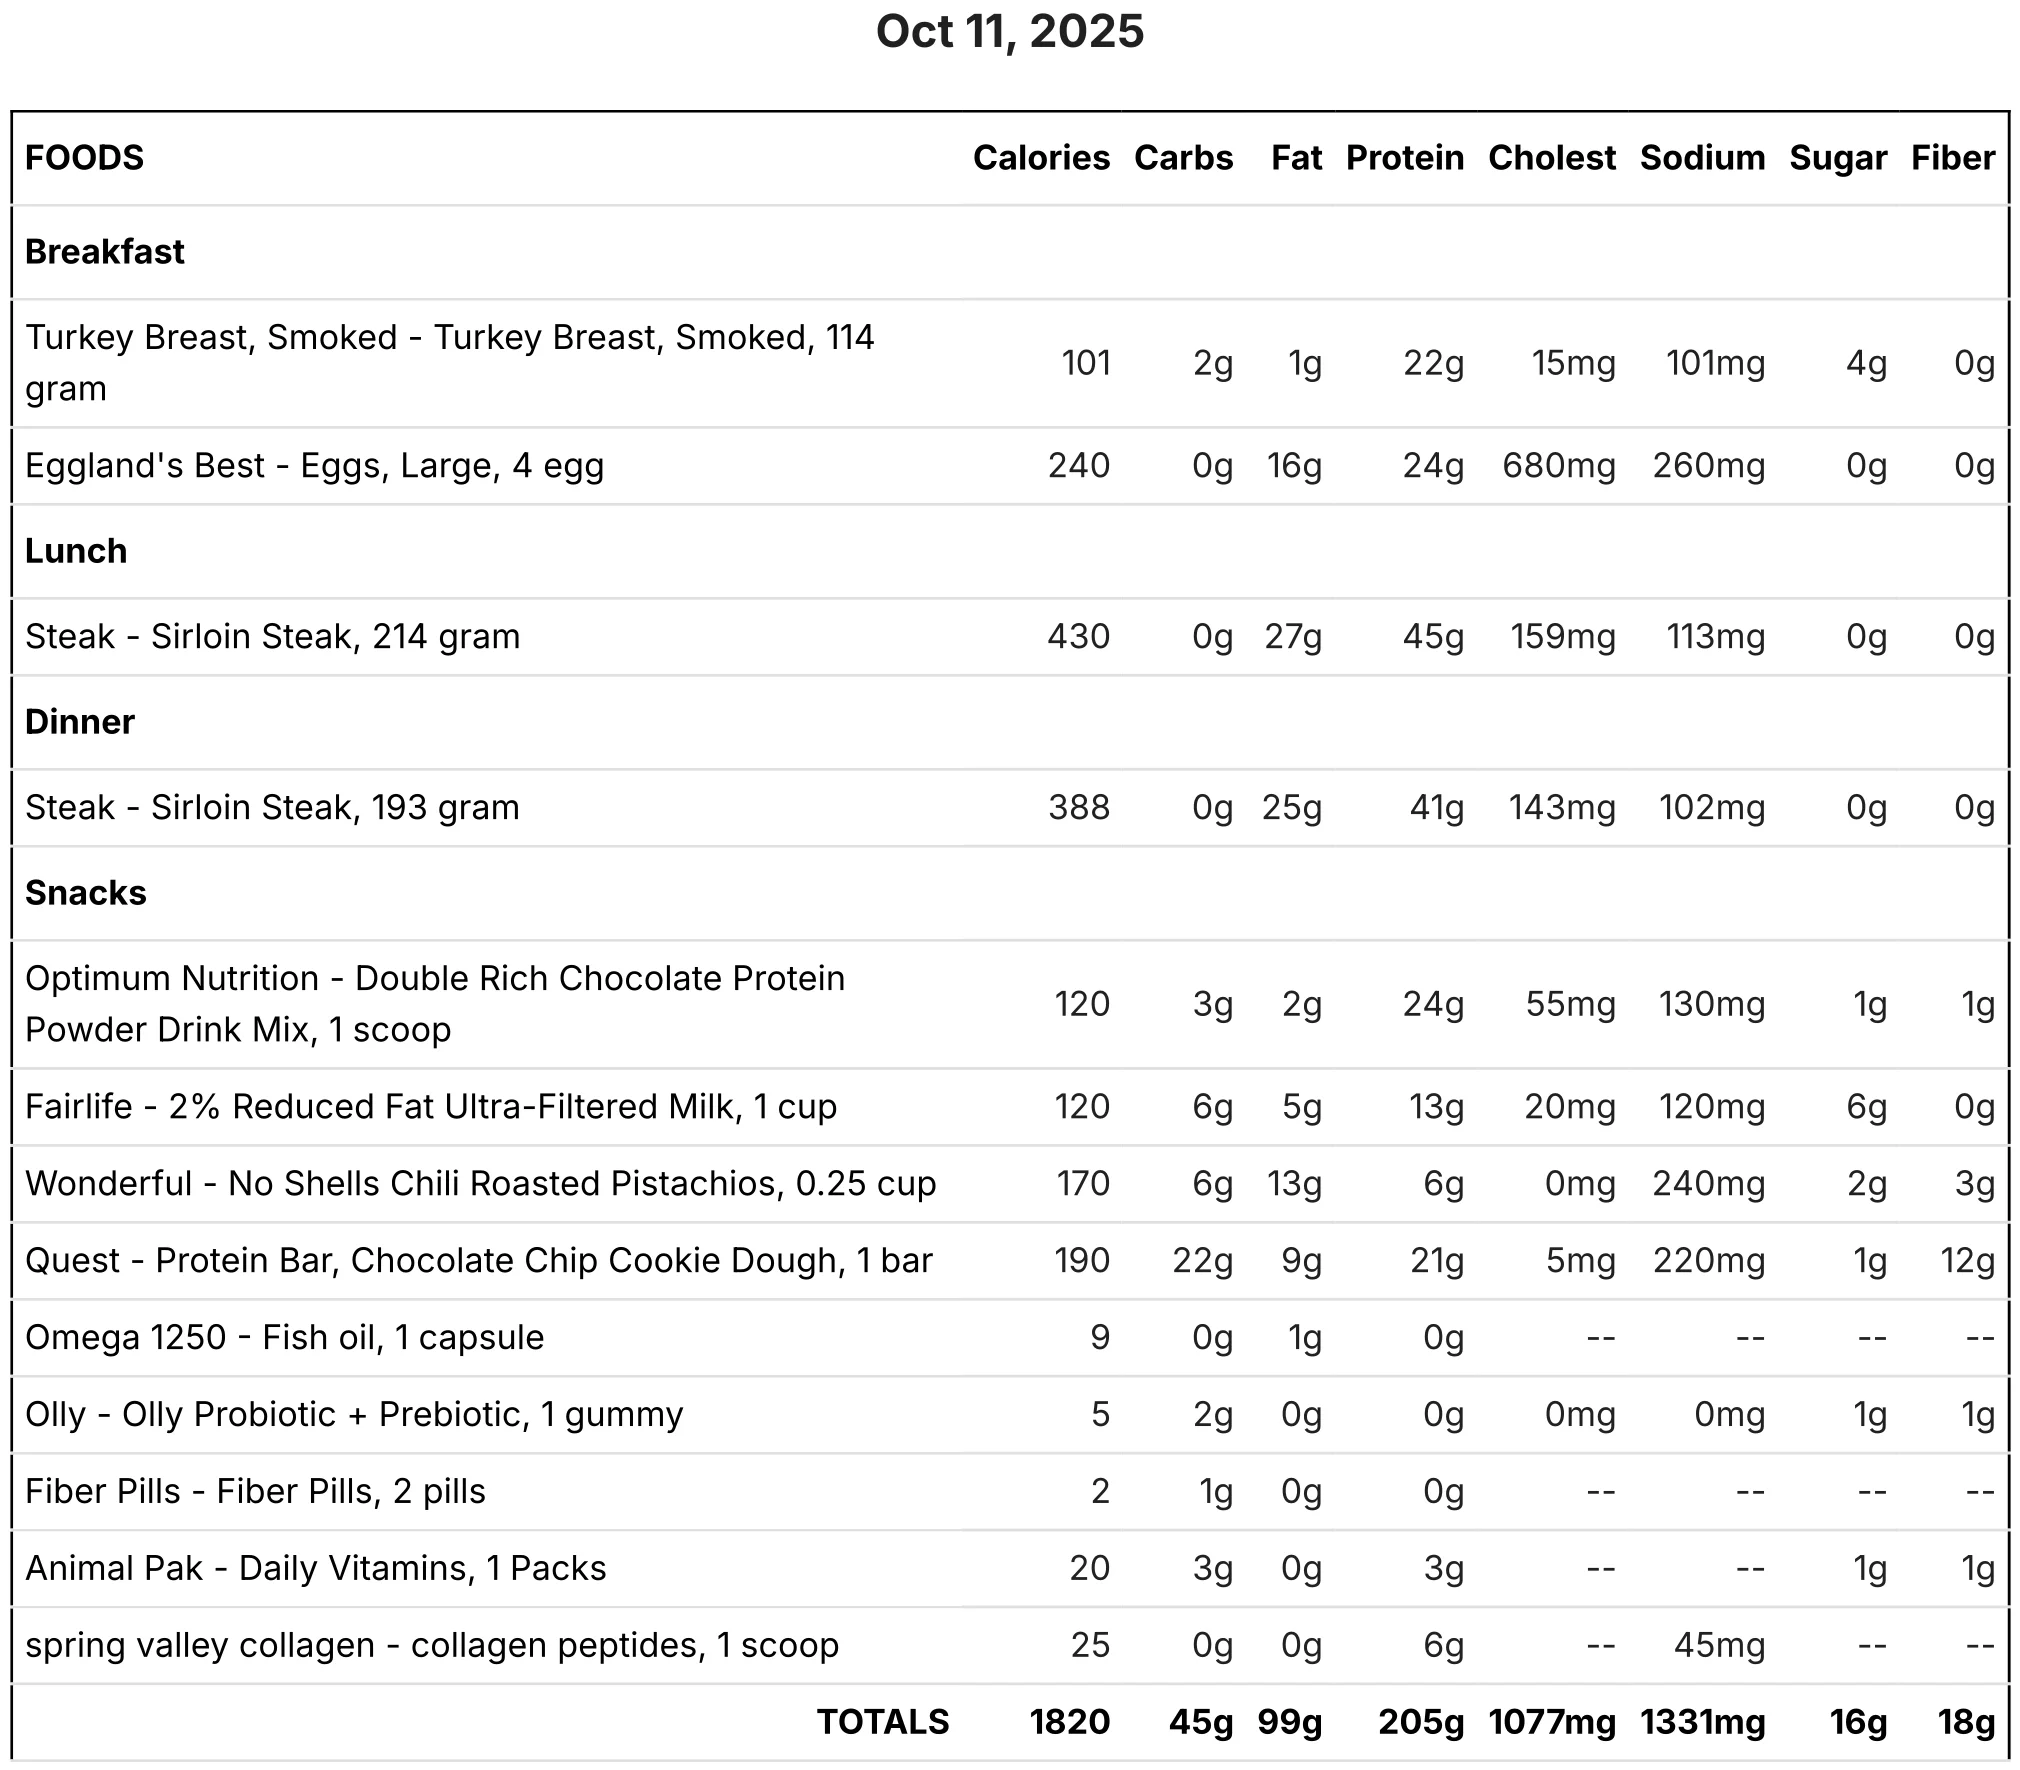
Task: Click the Oct 11, 2025 date heading
Action: point(1010,32)
